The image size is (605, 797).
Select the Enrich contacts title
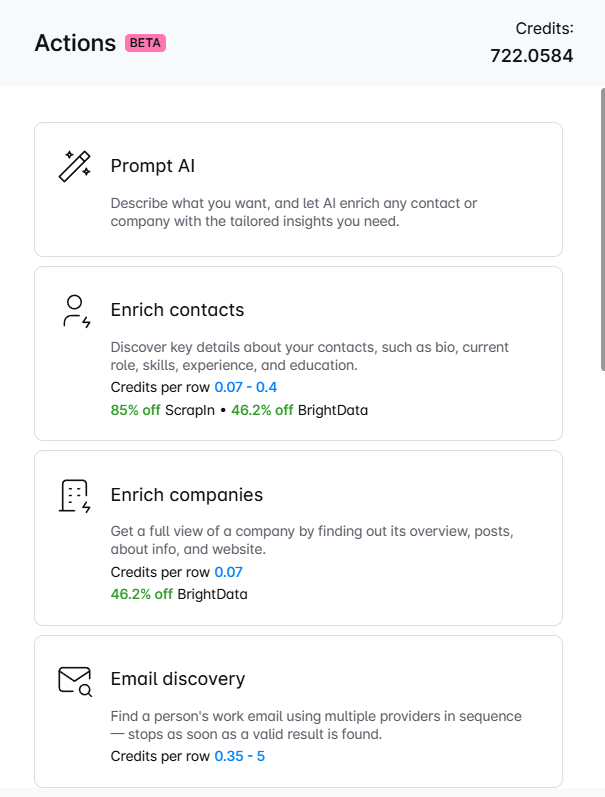click(x=177, y=310)
